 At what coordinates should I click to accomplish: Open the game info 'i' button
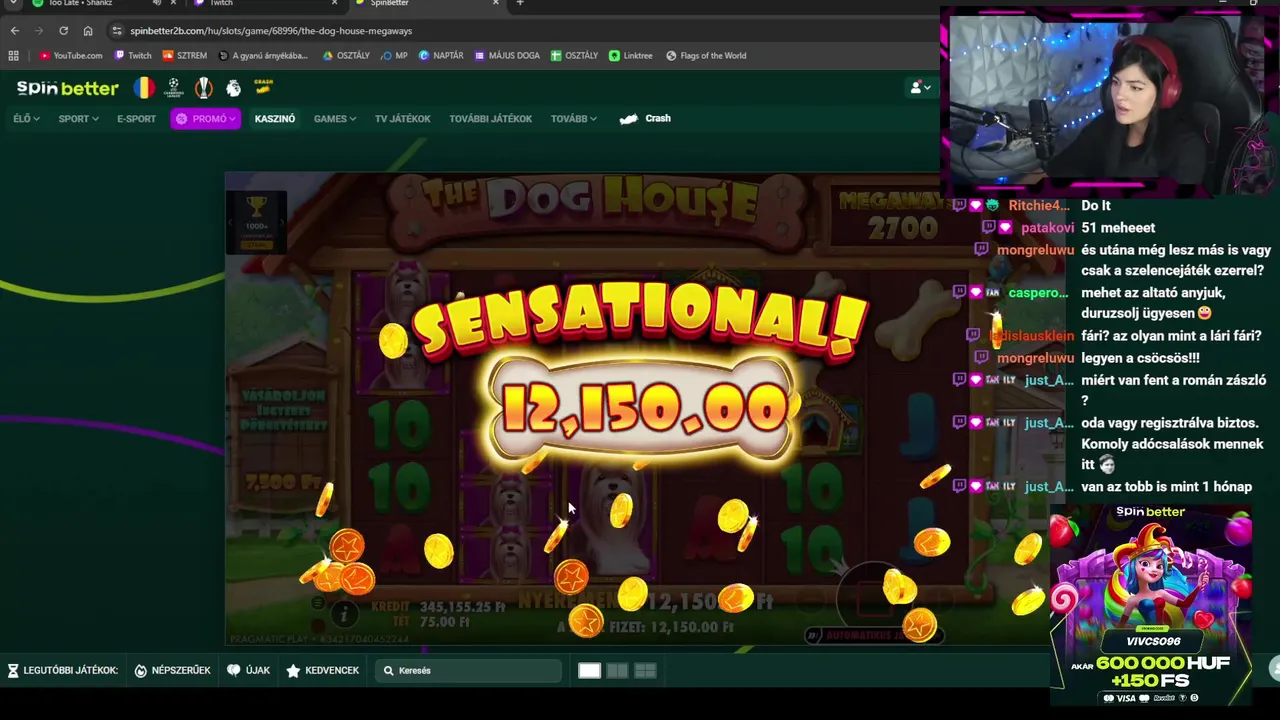(343, 615)
